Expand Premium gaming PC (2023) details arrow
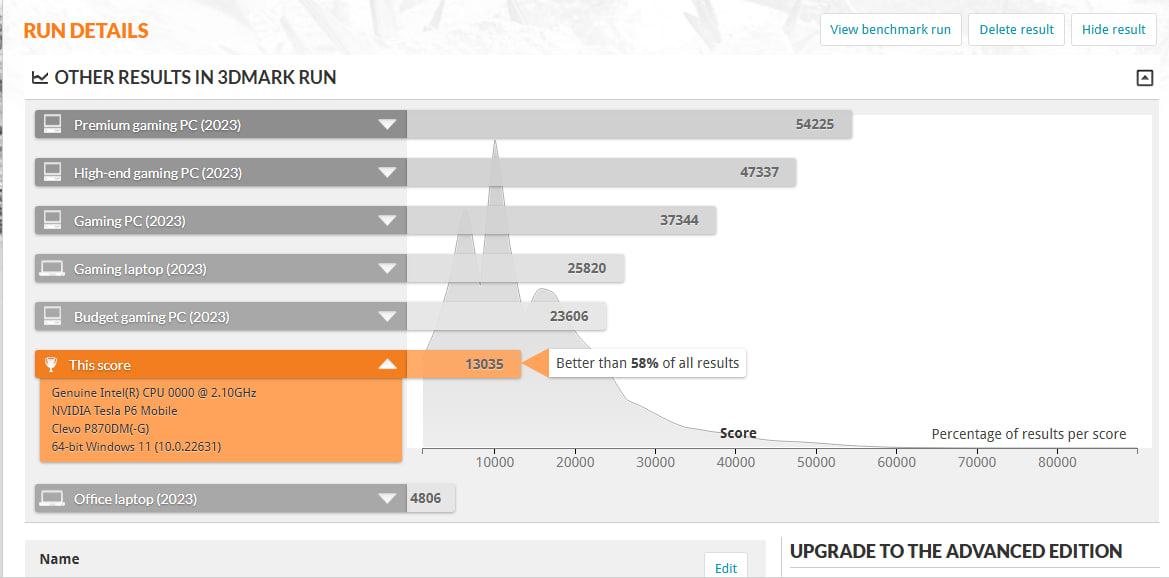Viewport: 1169px width, 578px height. 387,125
